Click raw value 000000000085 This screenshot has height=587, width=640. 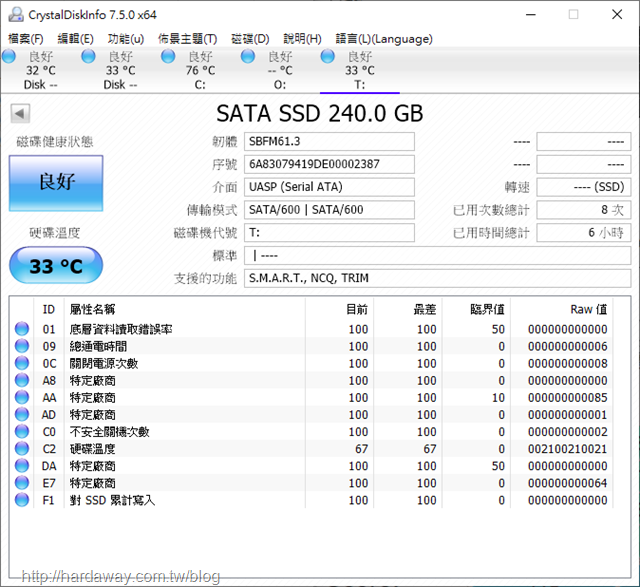coord(567,398)
